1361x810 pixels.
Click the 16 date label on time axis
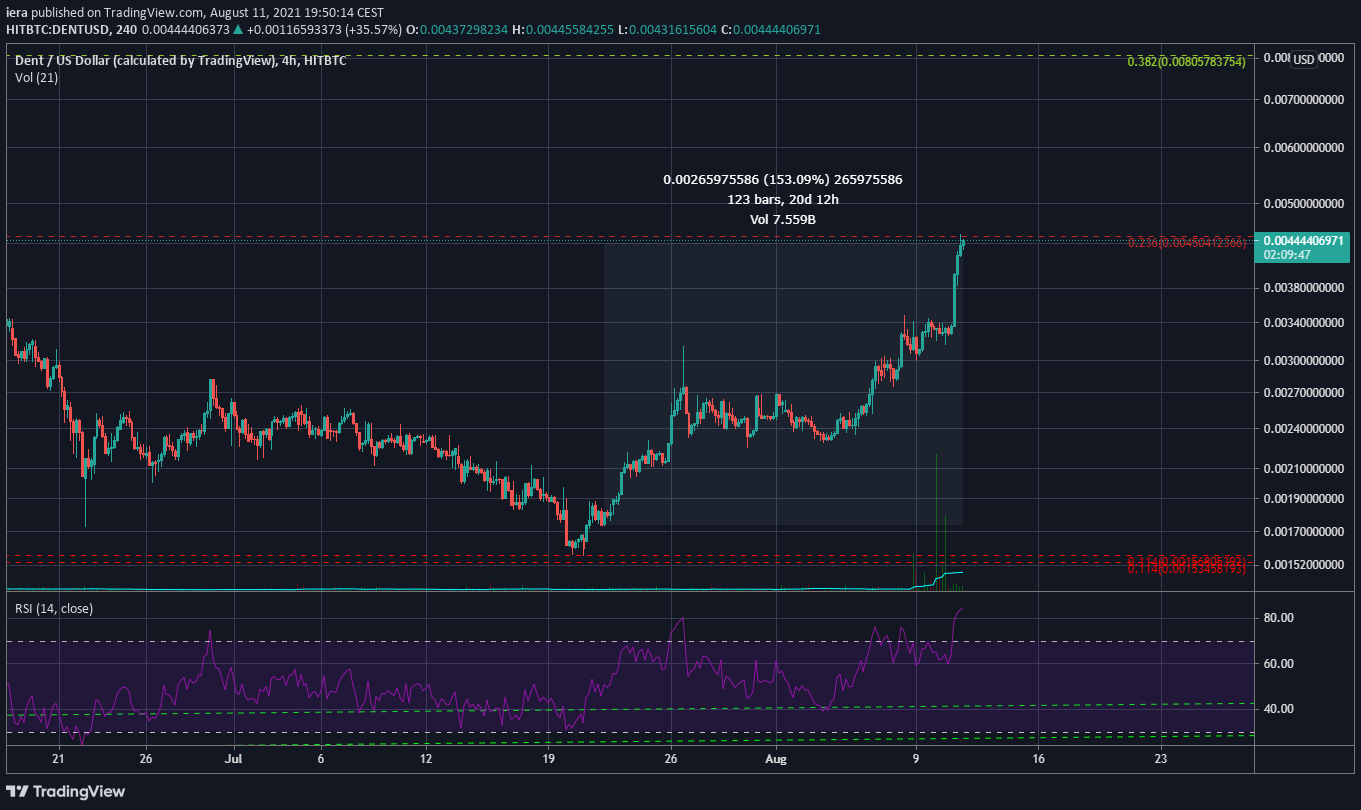point(1039,759)
